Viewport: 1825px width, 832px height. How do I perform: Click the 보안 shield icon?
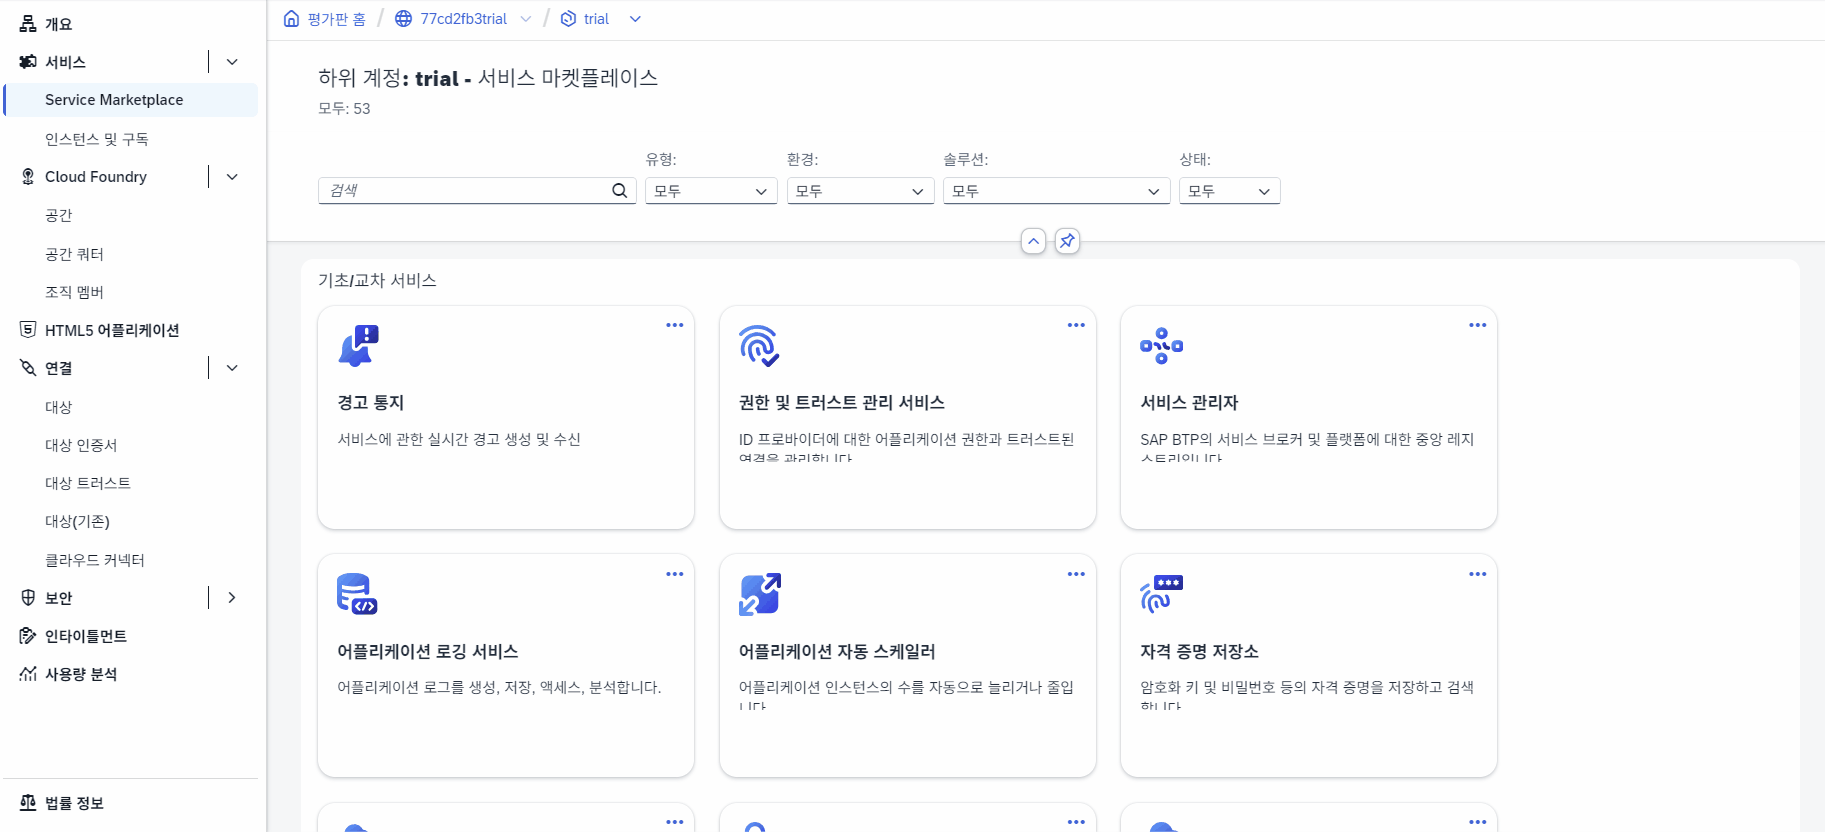pyautogui.click(x=28, y=598)
